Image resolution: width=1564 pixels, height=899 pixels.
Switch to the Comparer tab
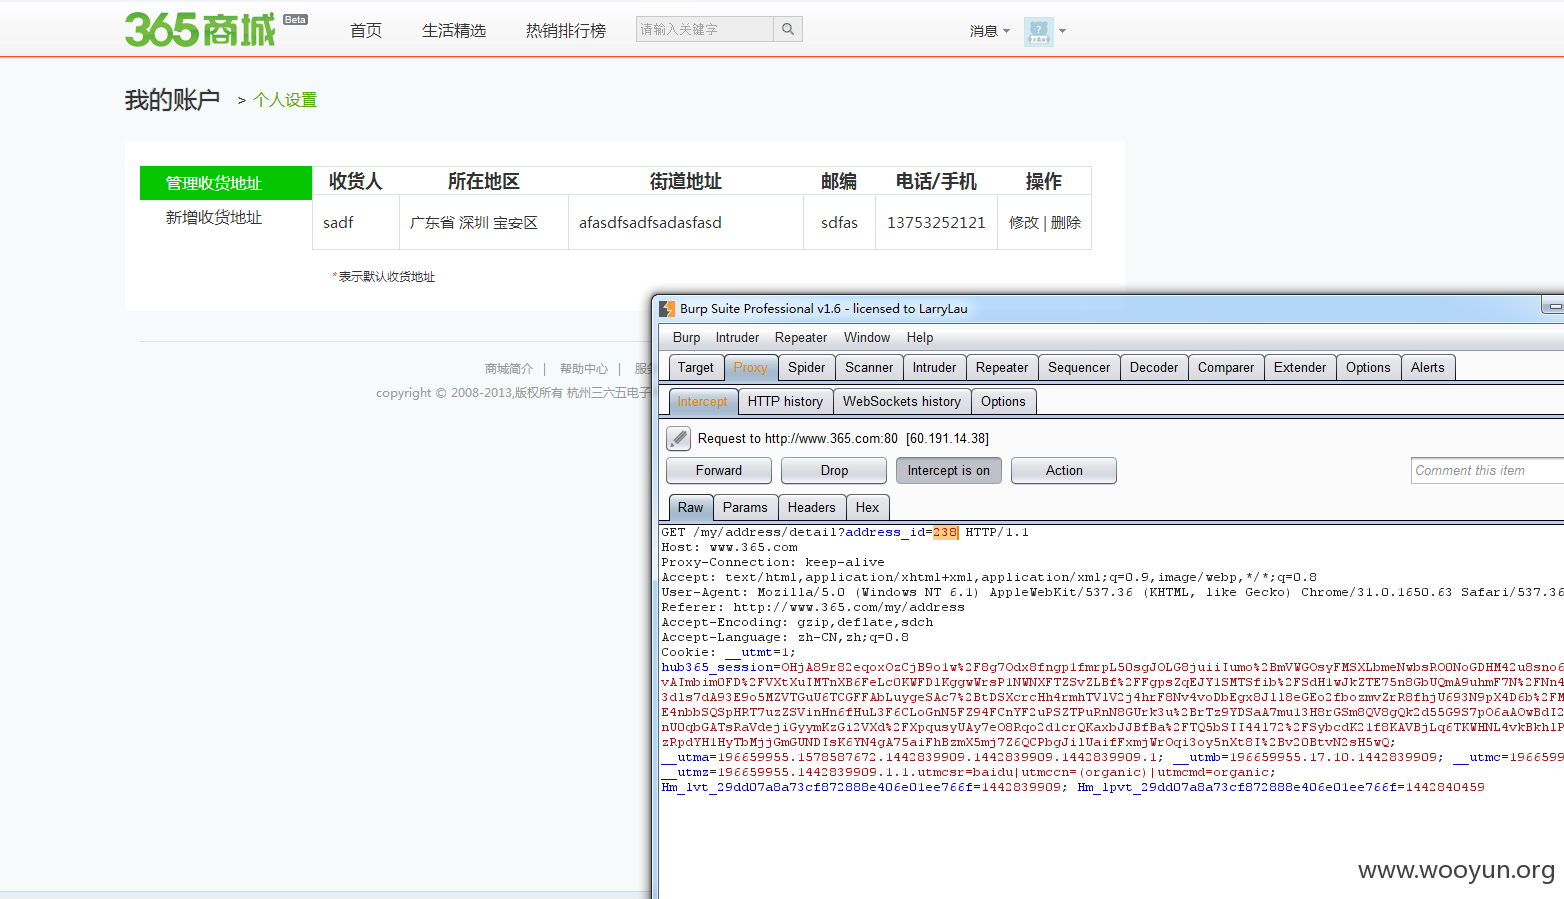(x=1226, y=368)
